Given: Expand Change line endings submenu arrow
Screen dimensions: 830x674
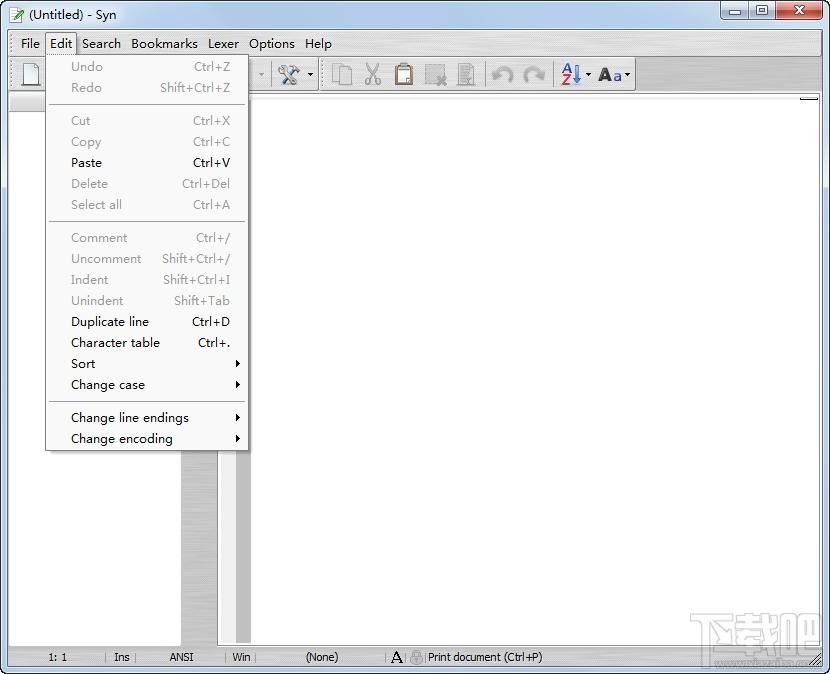Looking at the screenshot, I should pyautogui.click(x=238, y=418).
